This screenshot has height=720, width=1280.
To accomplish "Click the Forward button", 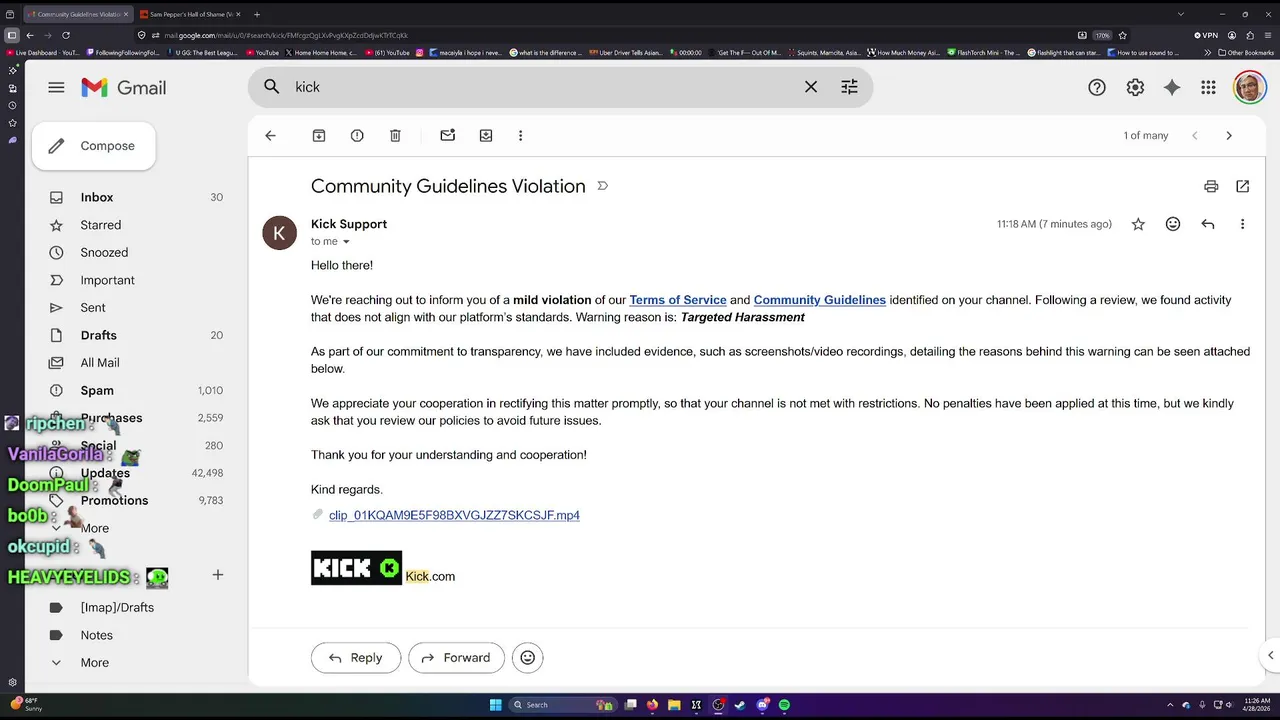I will coord(456,657).
